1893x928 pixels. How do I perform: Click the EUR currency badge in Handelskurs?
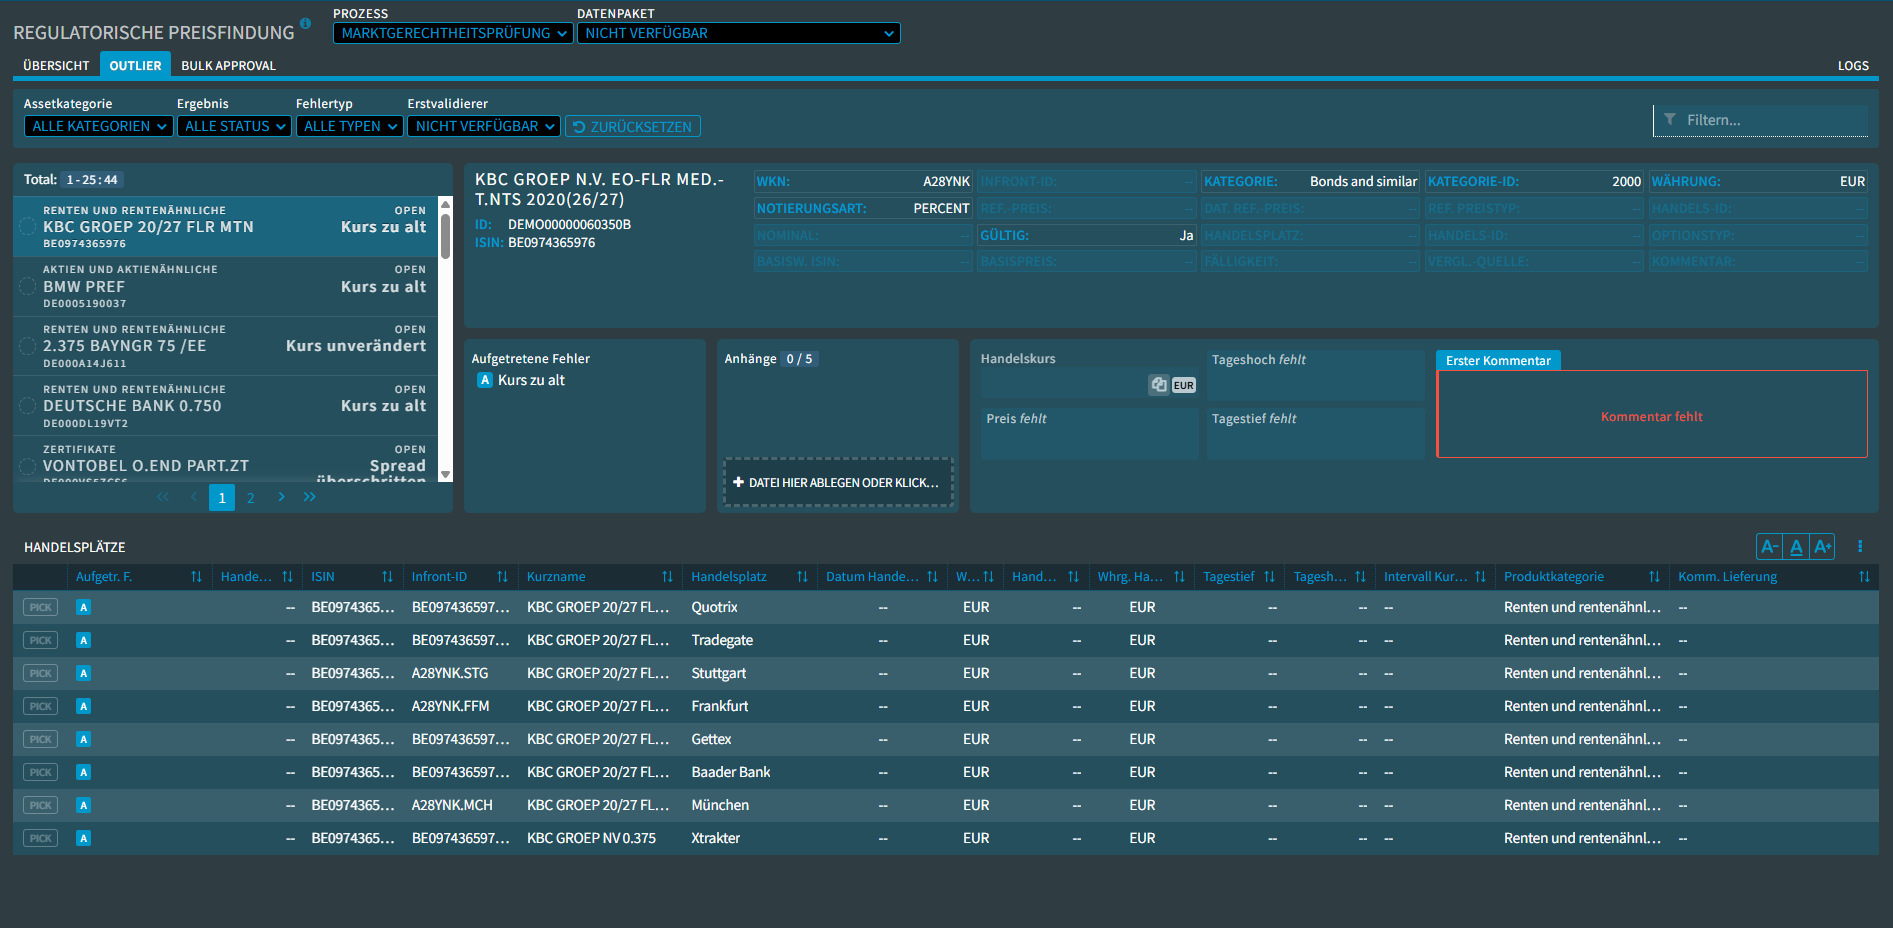coord(1184,385)
